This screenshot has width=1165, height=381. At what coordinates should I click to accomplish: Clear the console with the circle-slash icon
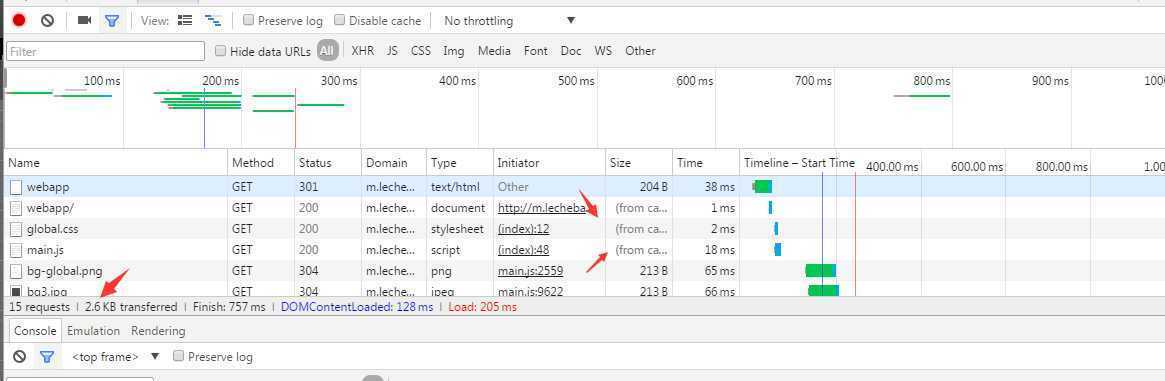coord(20,356)
